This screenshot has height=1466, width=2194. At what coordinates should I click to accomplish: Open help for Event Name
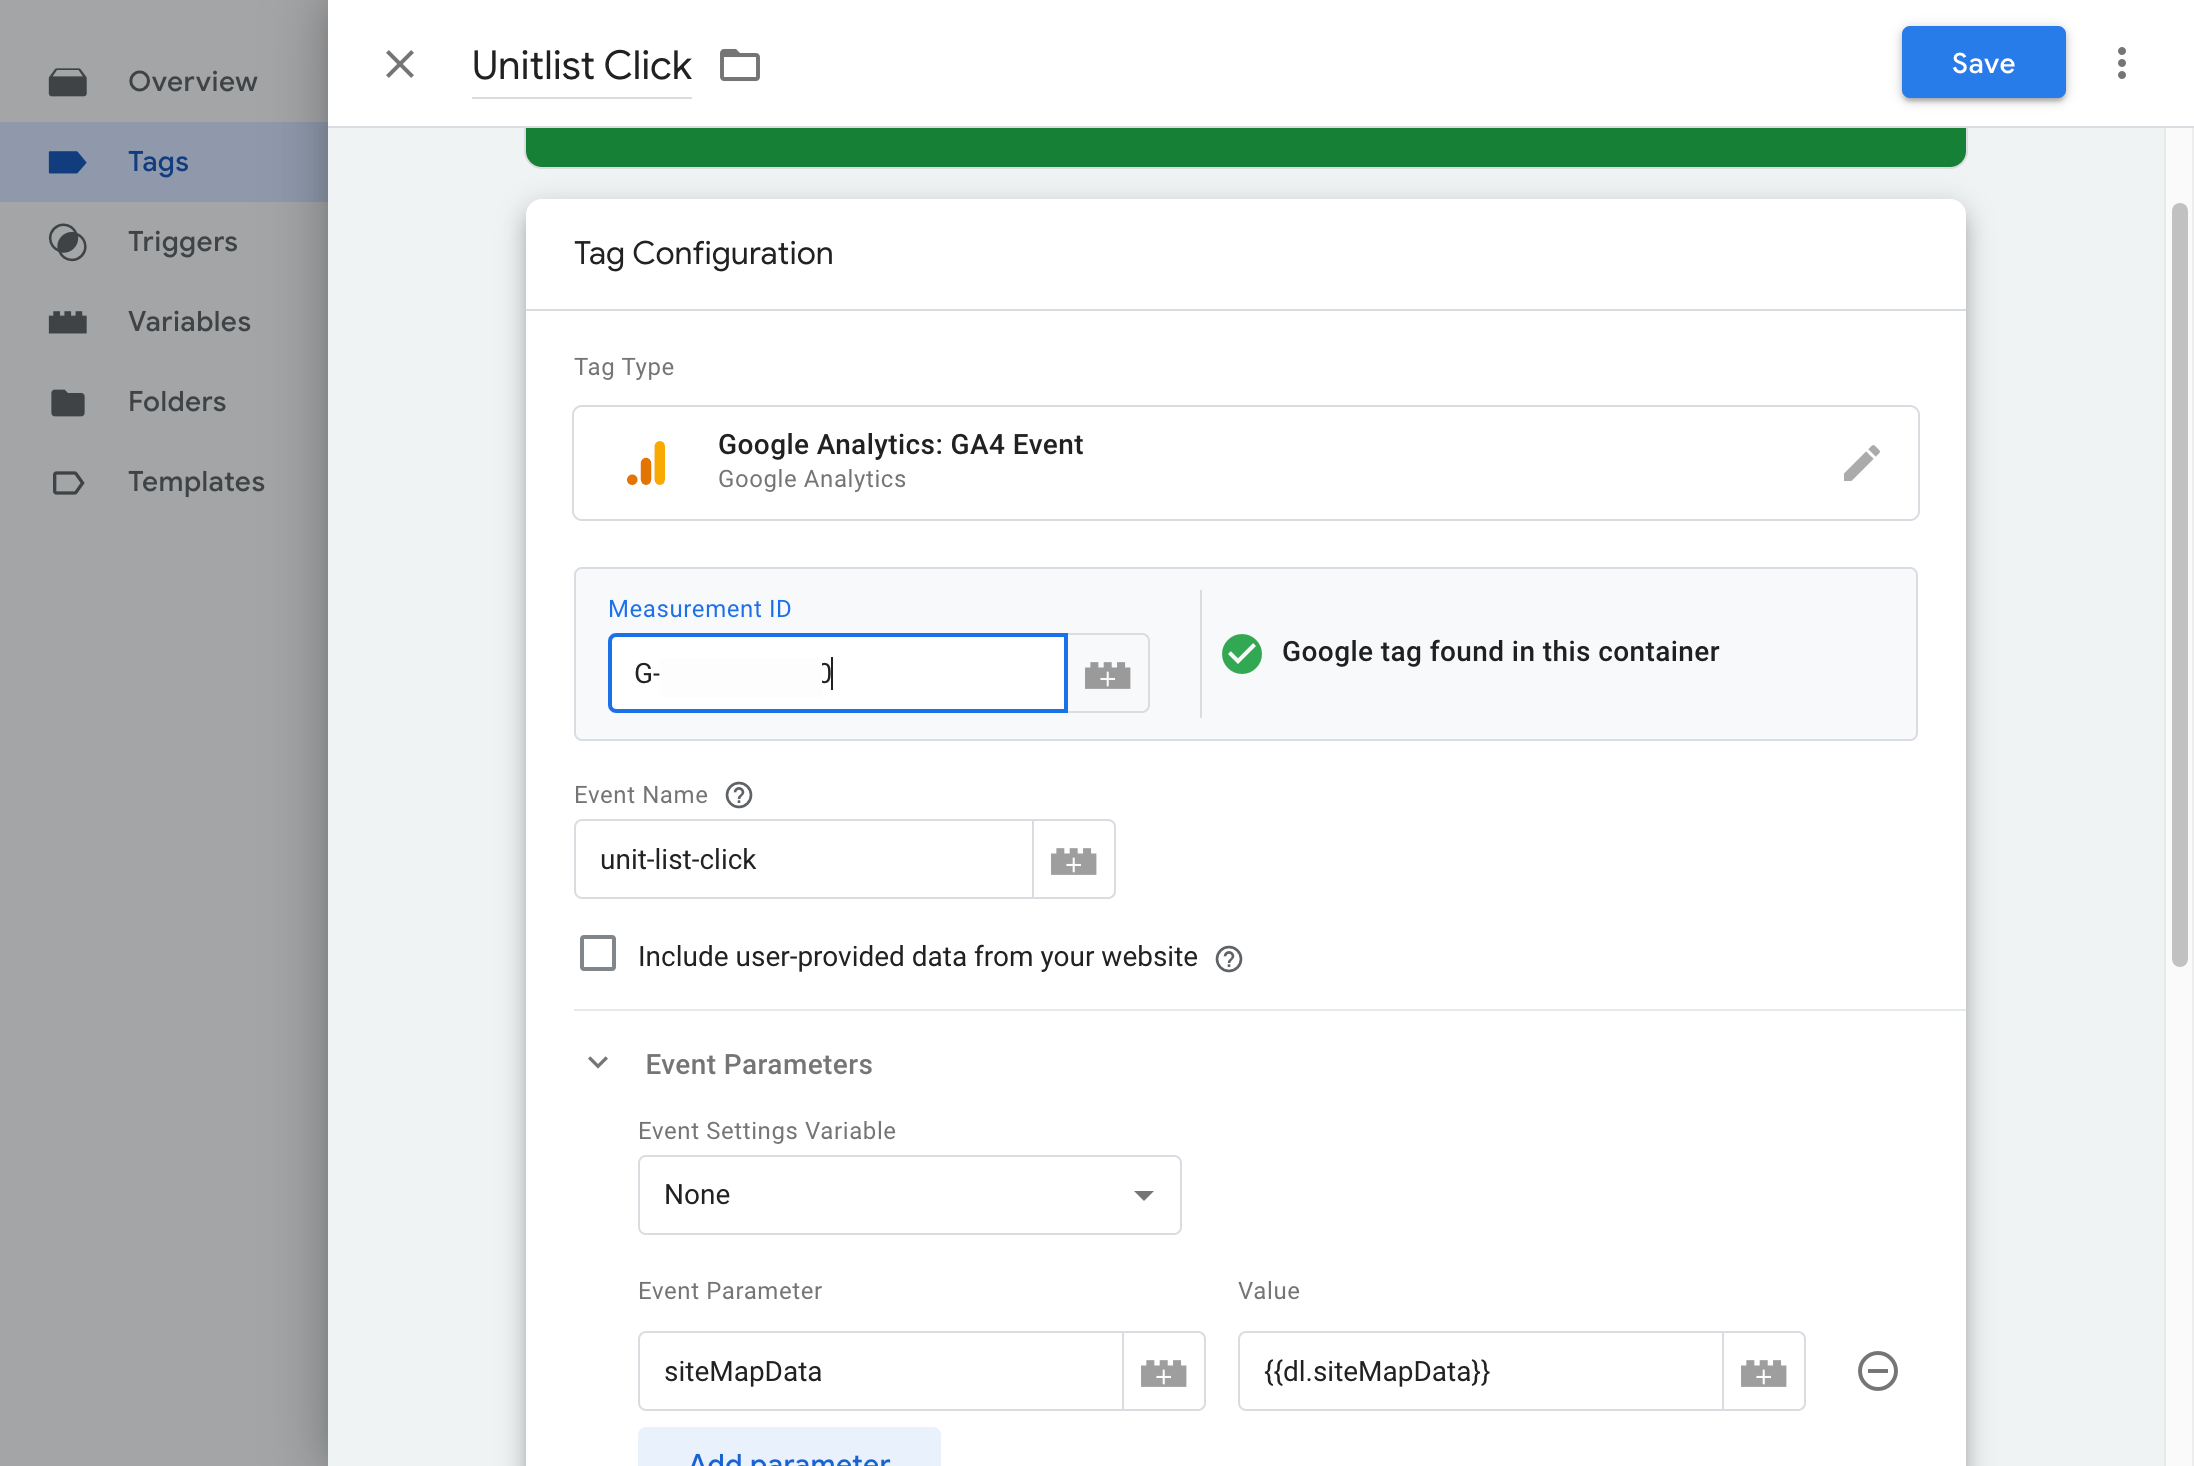pos(739,795)
